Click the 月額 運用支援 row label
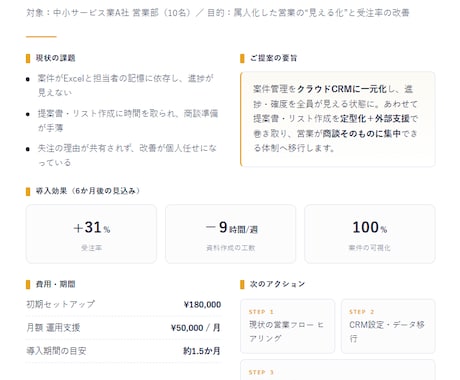460x380 pixels. (53, 328)
